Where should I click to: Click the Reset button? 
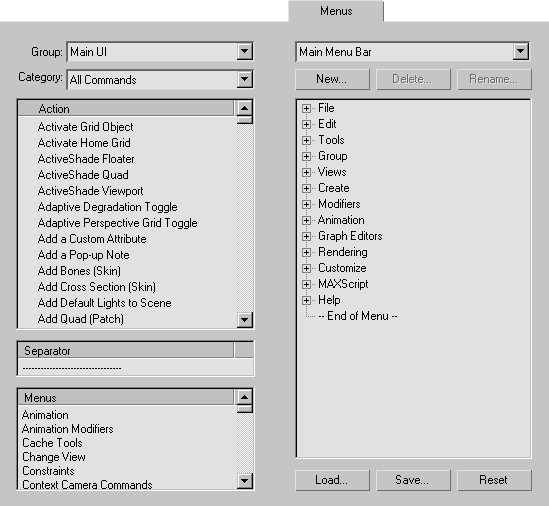[494, 480]
